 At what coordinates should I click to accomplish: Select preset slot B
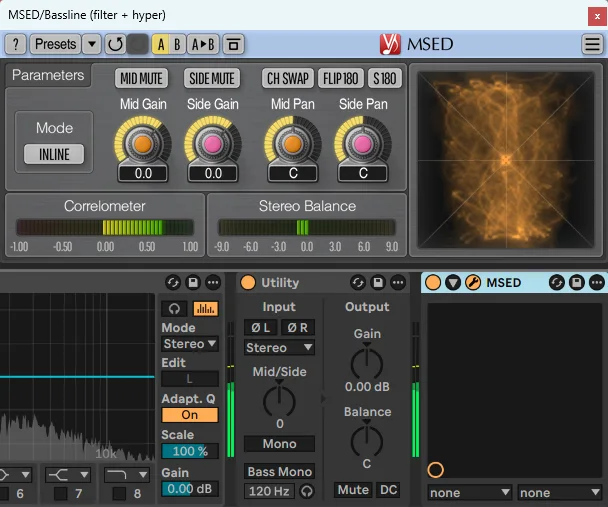click(177, 44)
